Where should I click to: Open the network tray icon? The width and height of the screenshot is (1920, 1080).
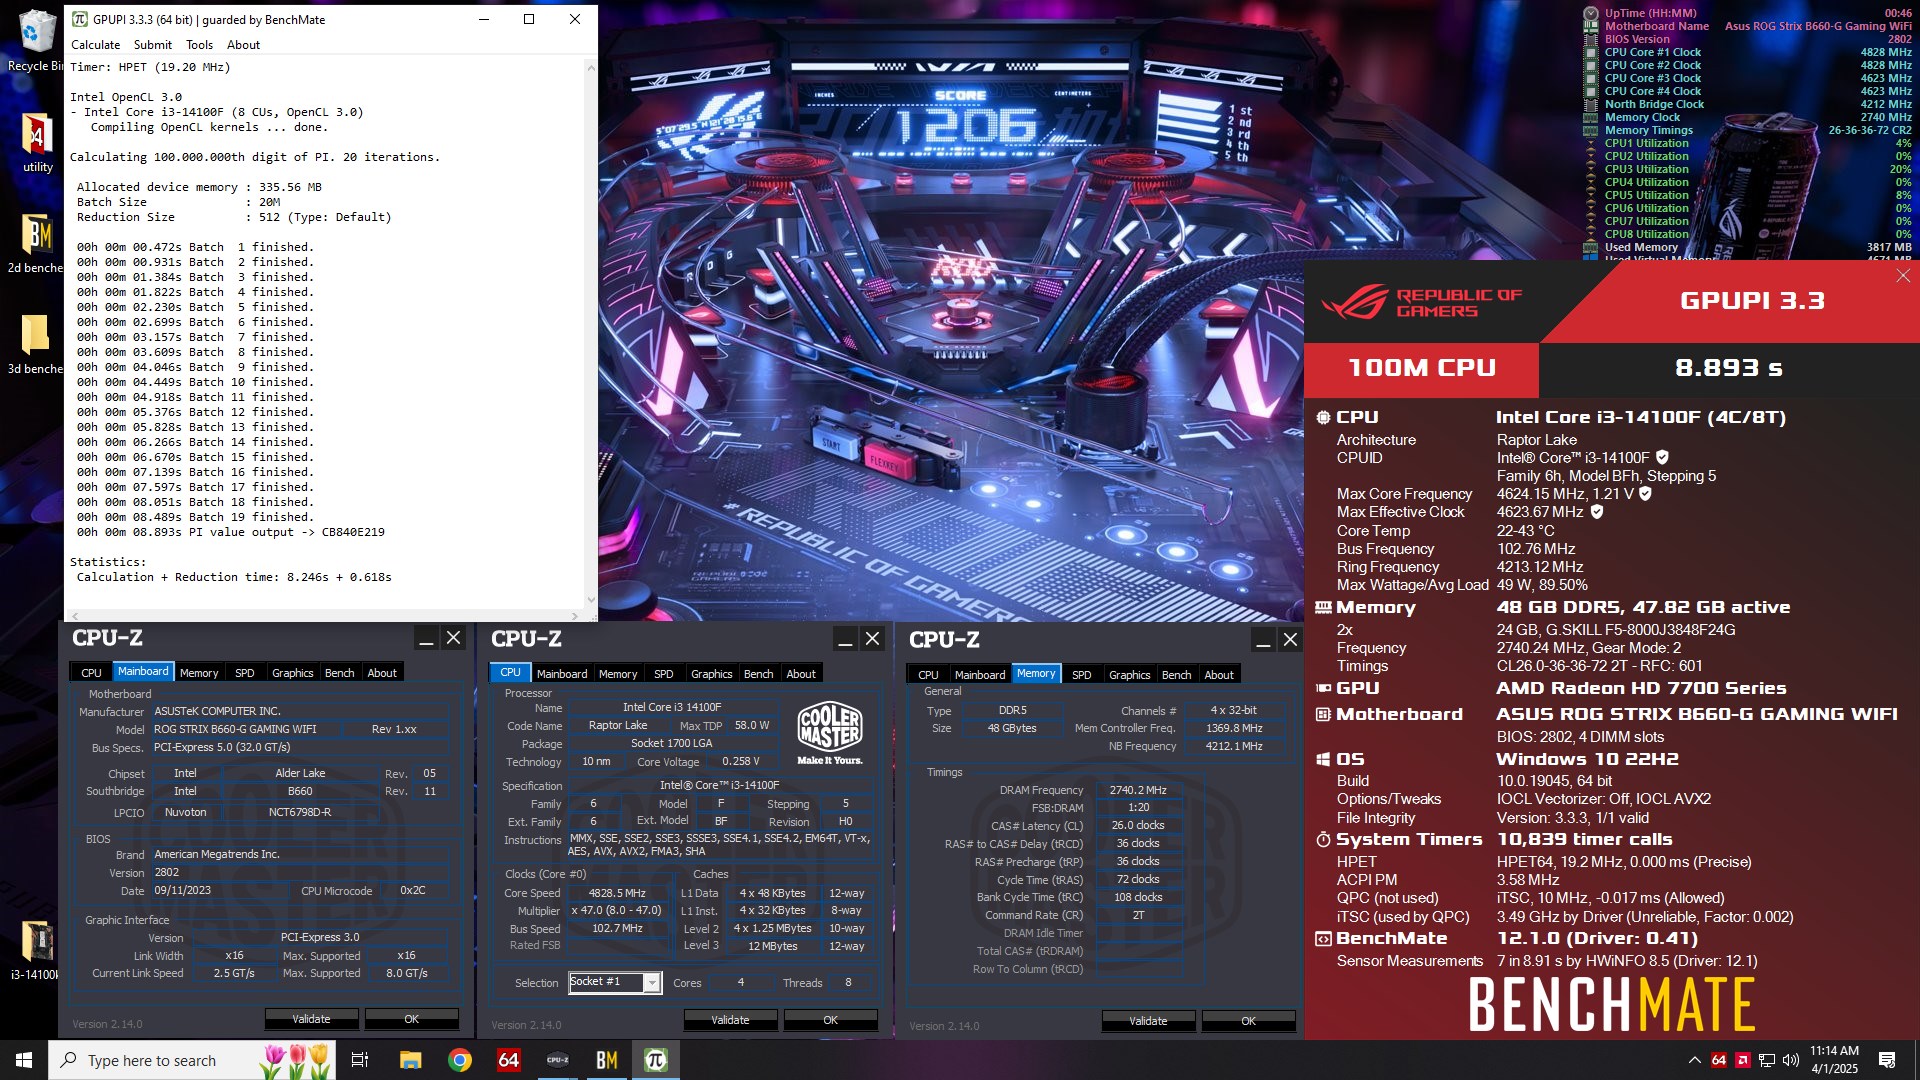[x=1767, y=1060]
